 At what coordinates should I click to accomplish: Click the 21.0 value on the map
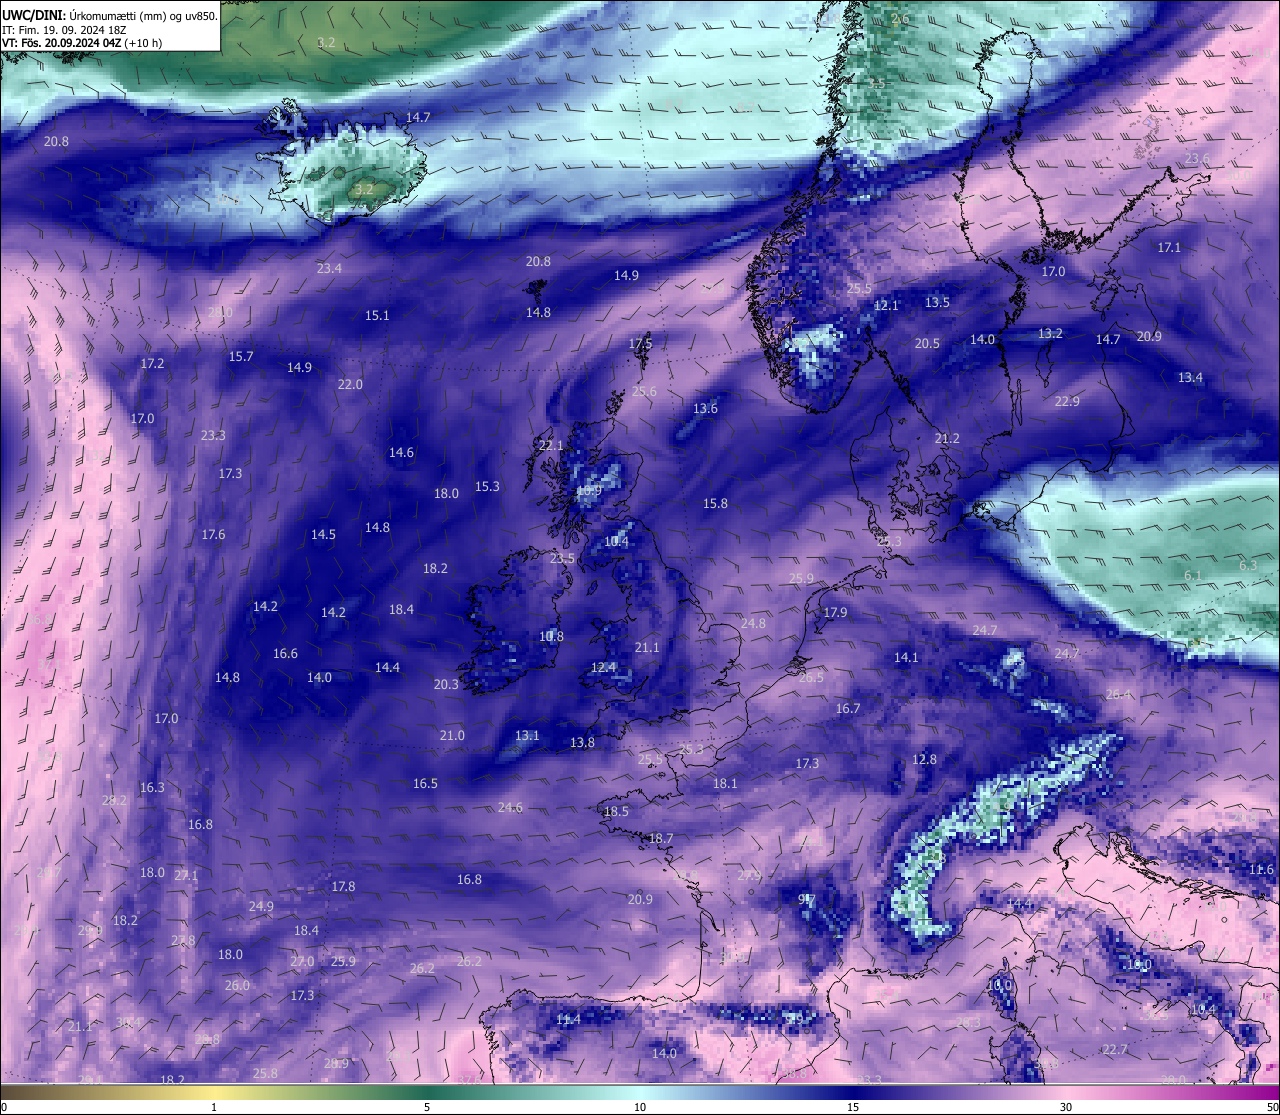tap(452, 735)
